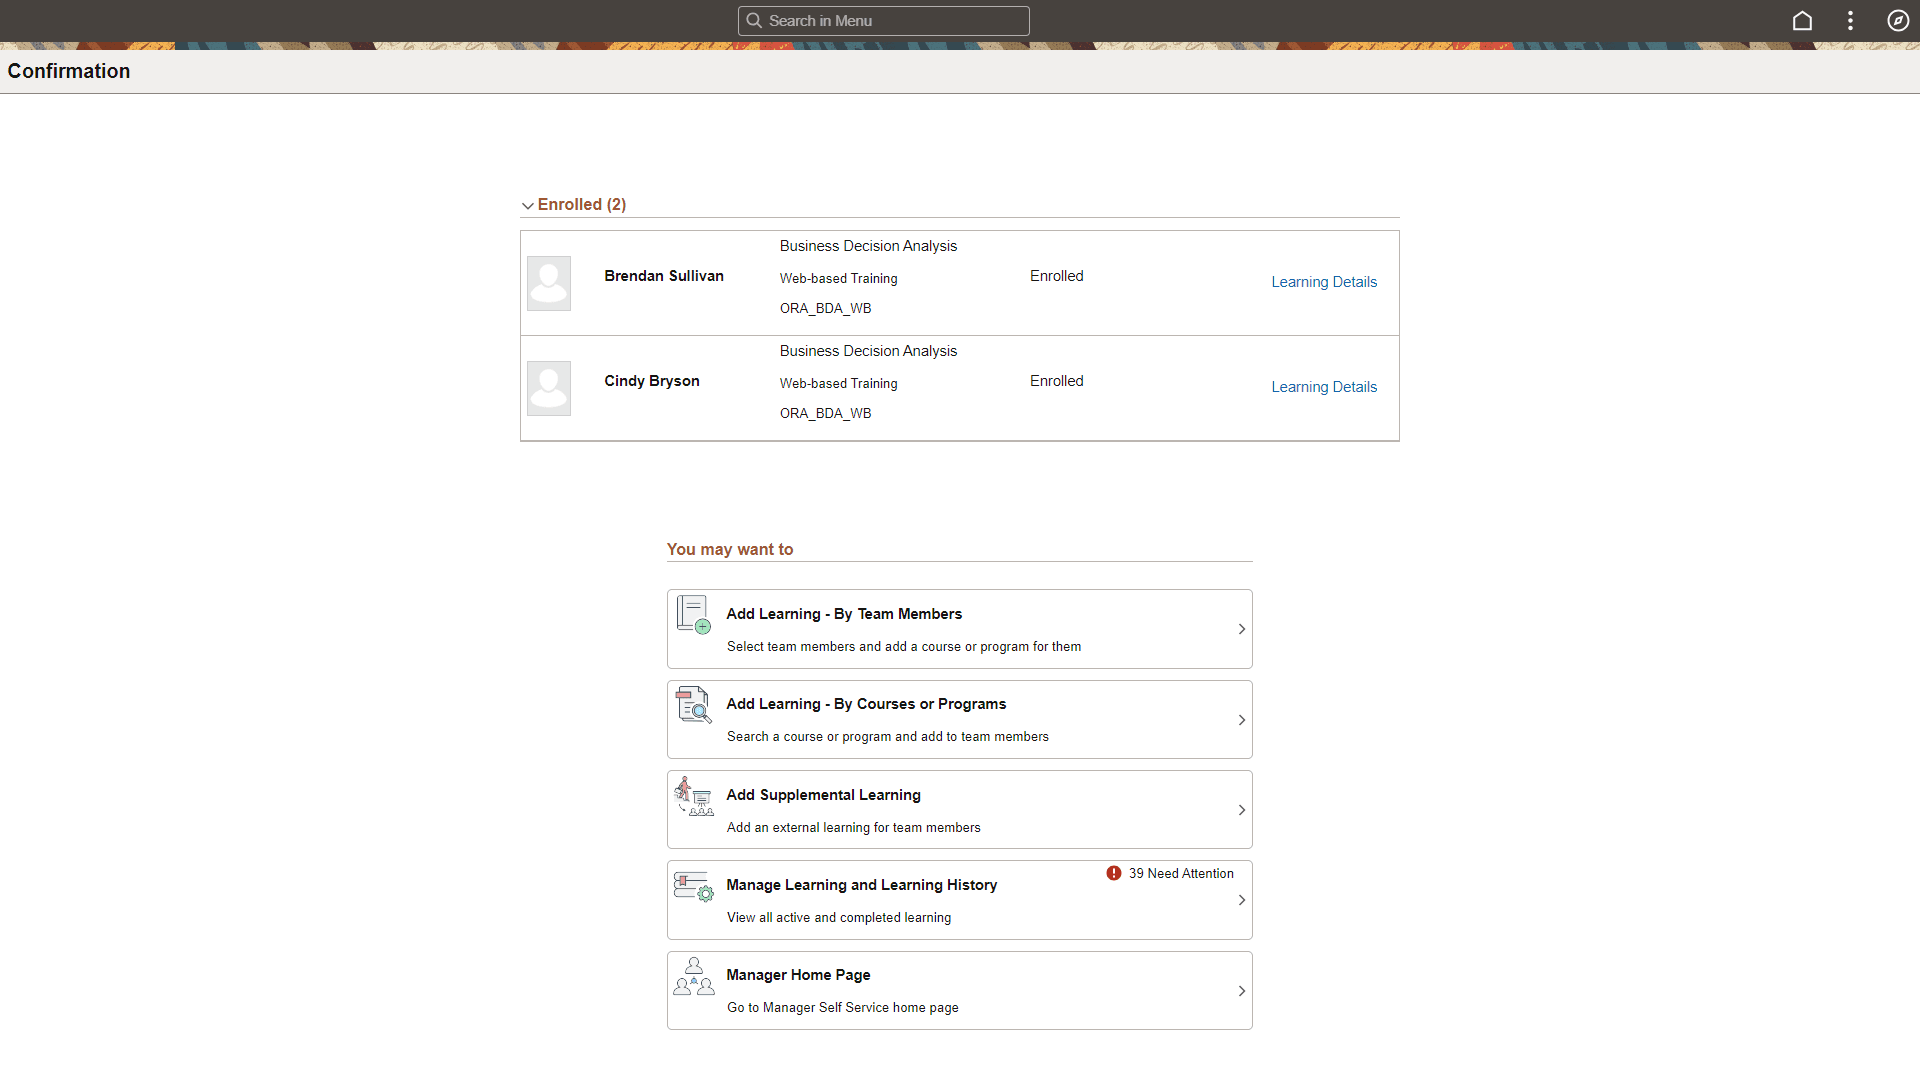Click the red Need Attention alert icon
Image resolution: width=1920 pixels, height=1080 pixels.
click(x=1114, y=873)
